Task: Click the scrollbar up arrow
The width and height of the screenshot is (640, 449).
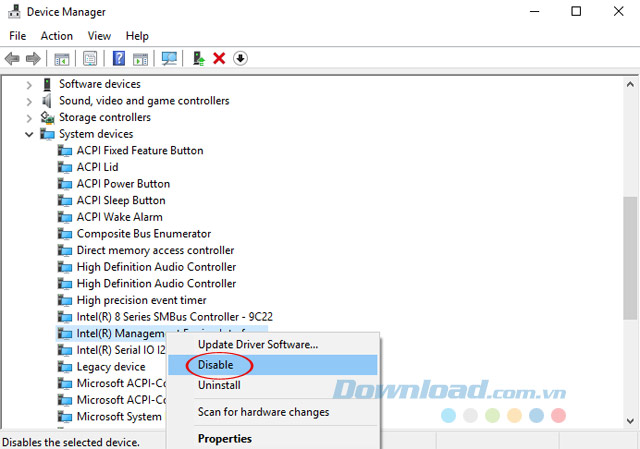Action: [630, 84]
